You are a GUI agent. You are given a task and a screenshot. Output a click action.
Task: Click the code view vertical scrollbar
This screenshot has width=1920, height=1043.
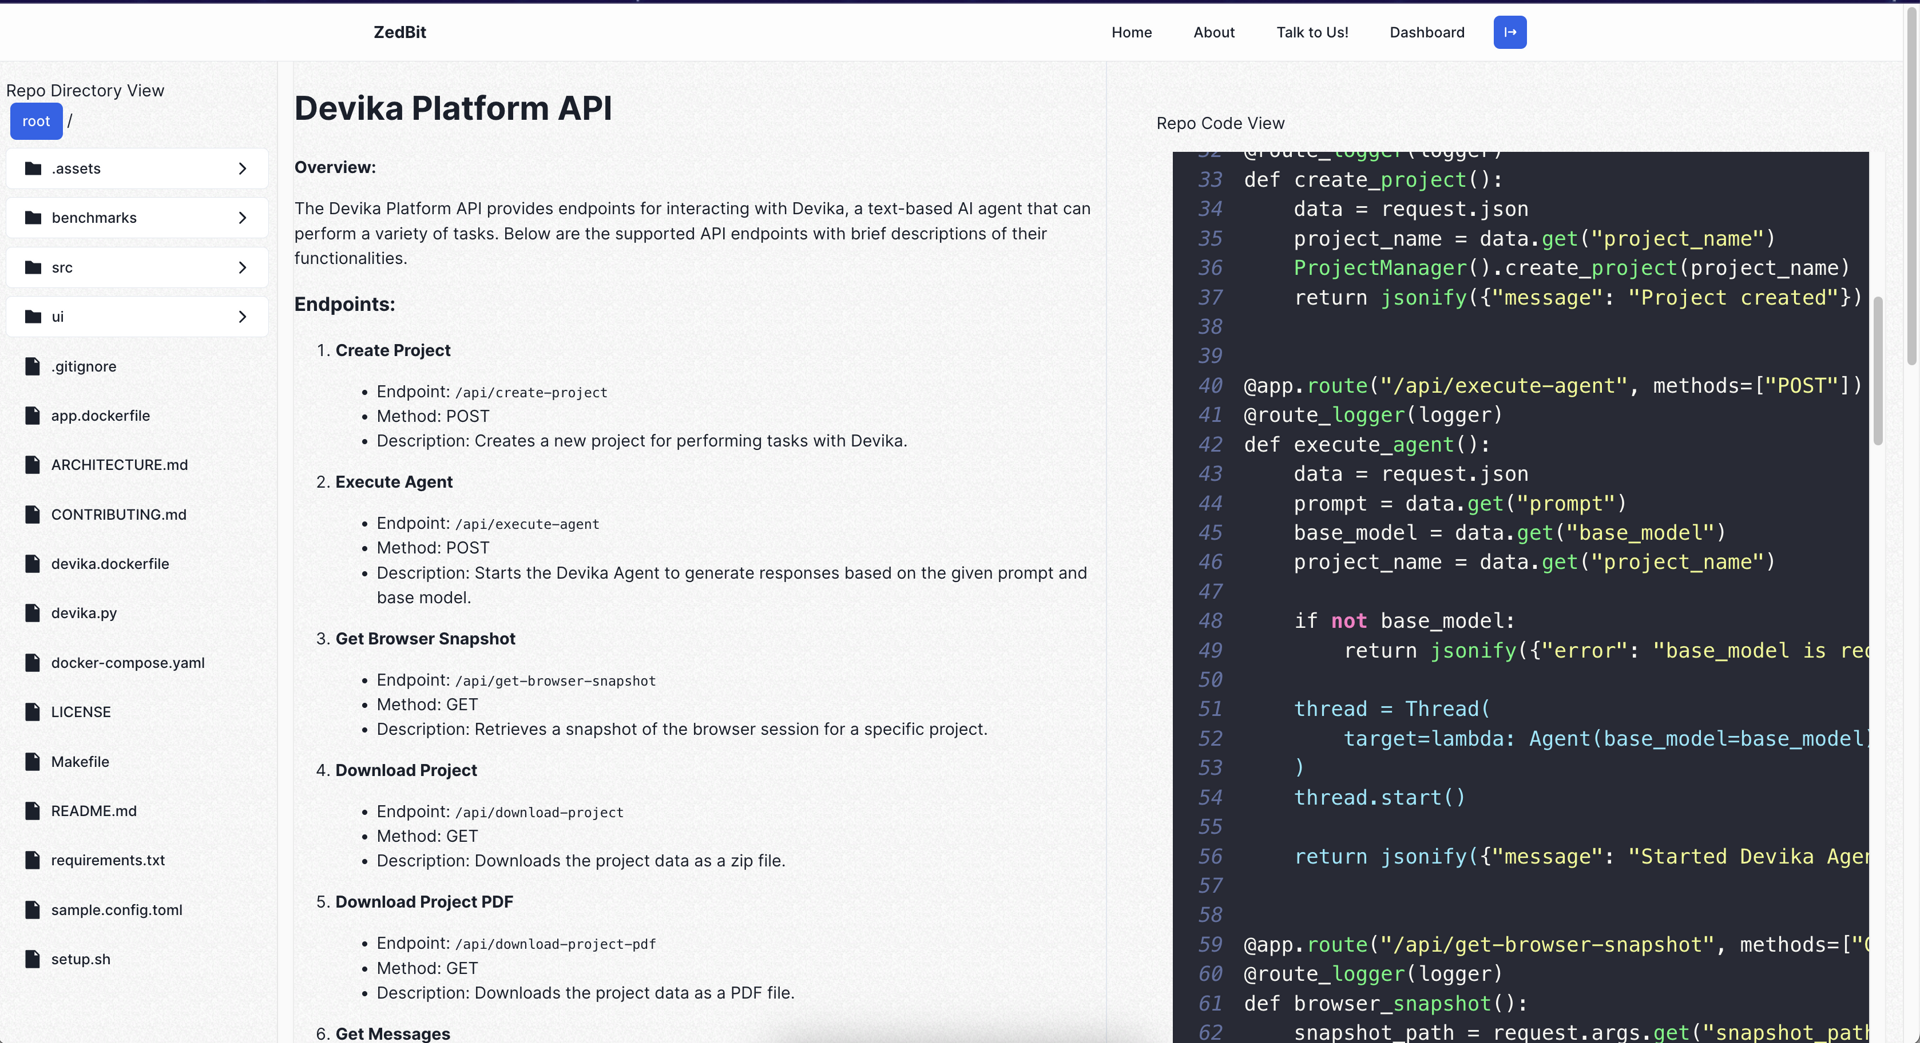(1877, 370)
